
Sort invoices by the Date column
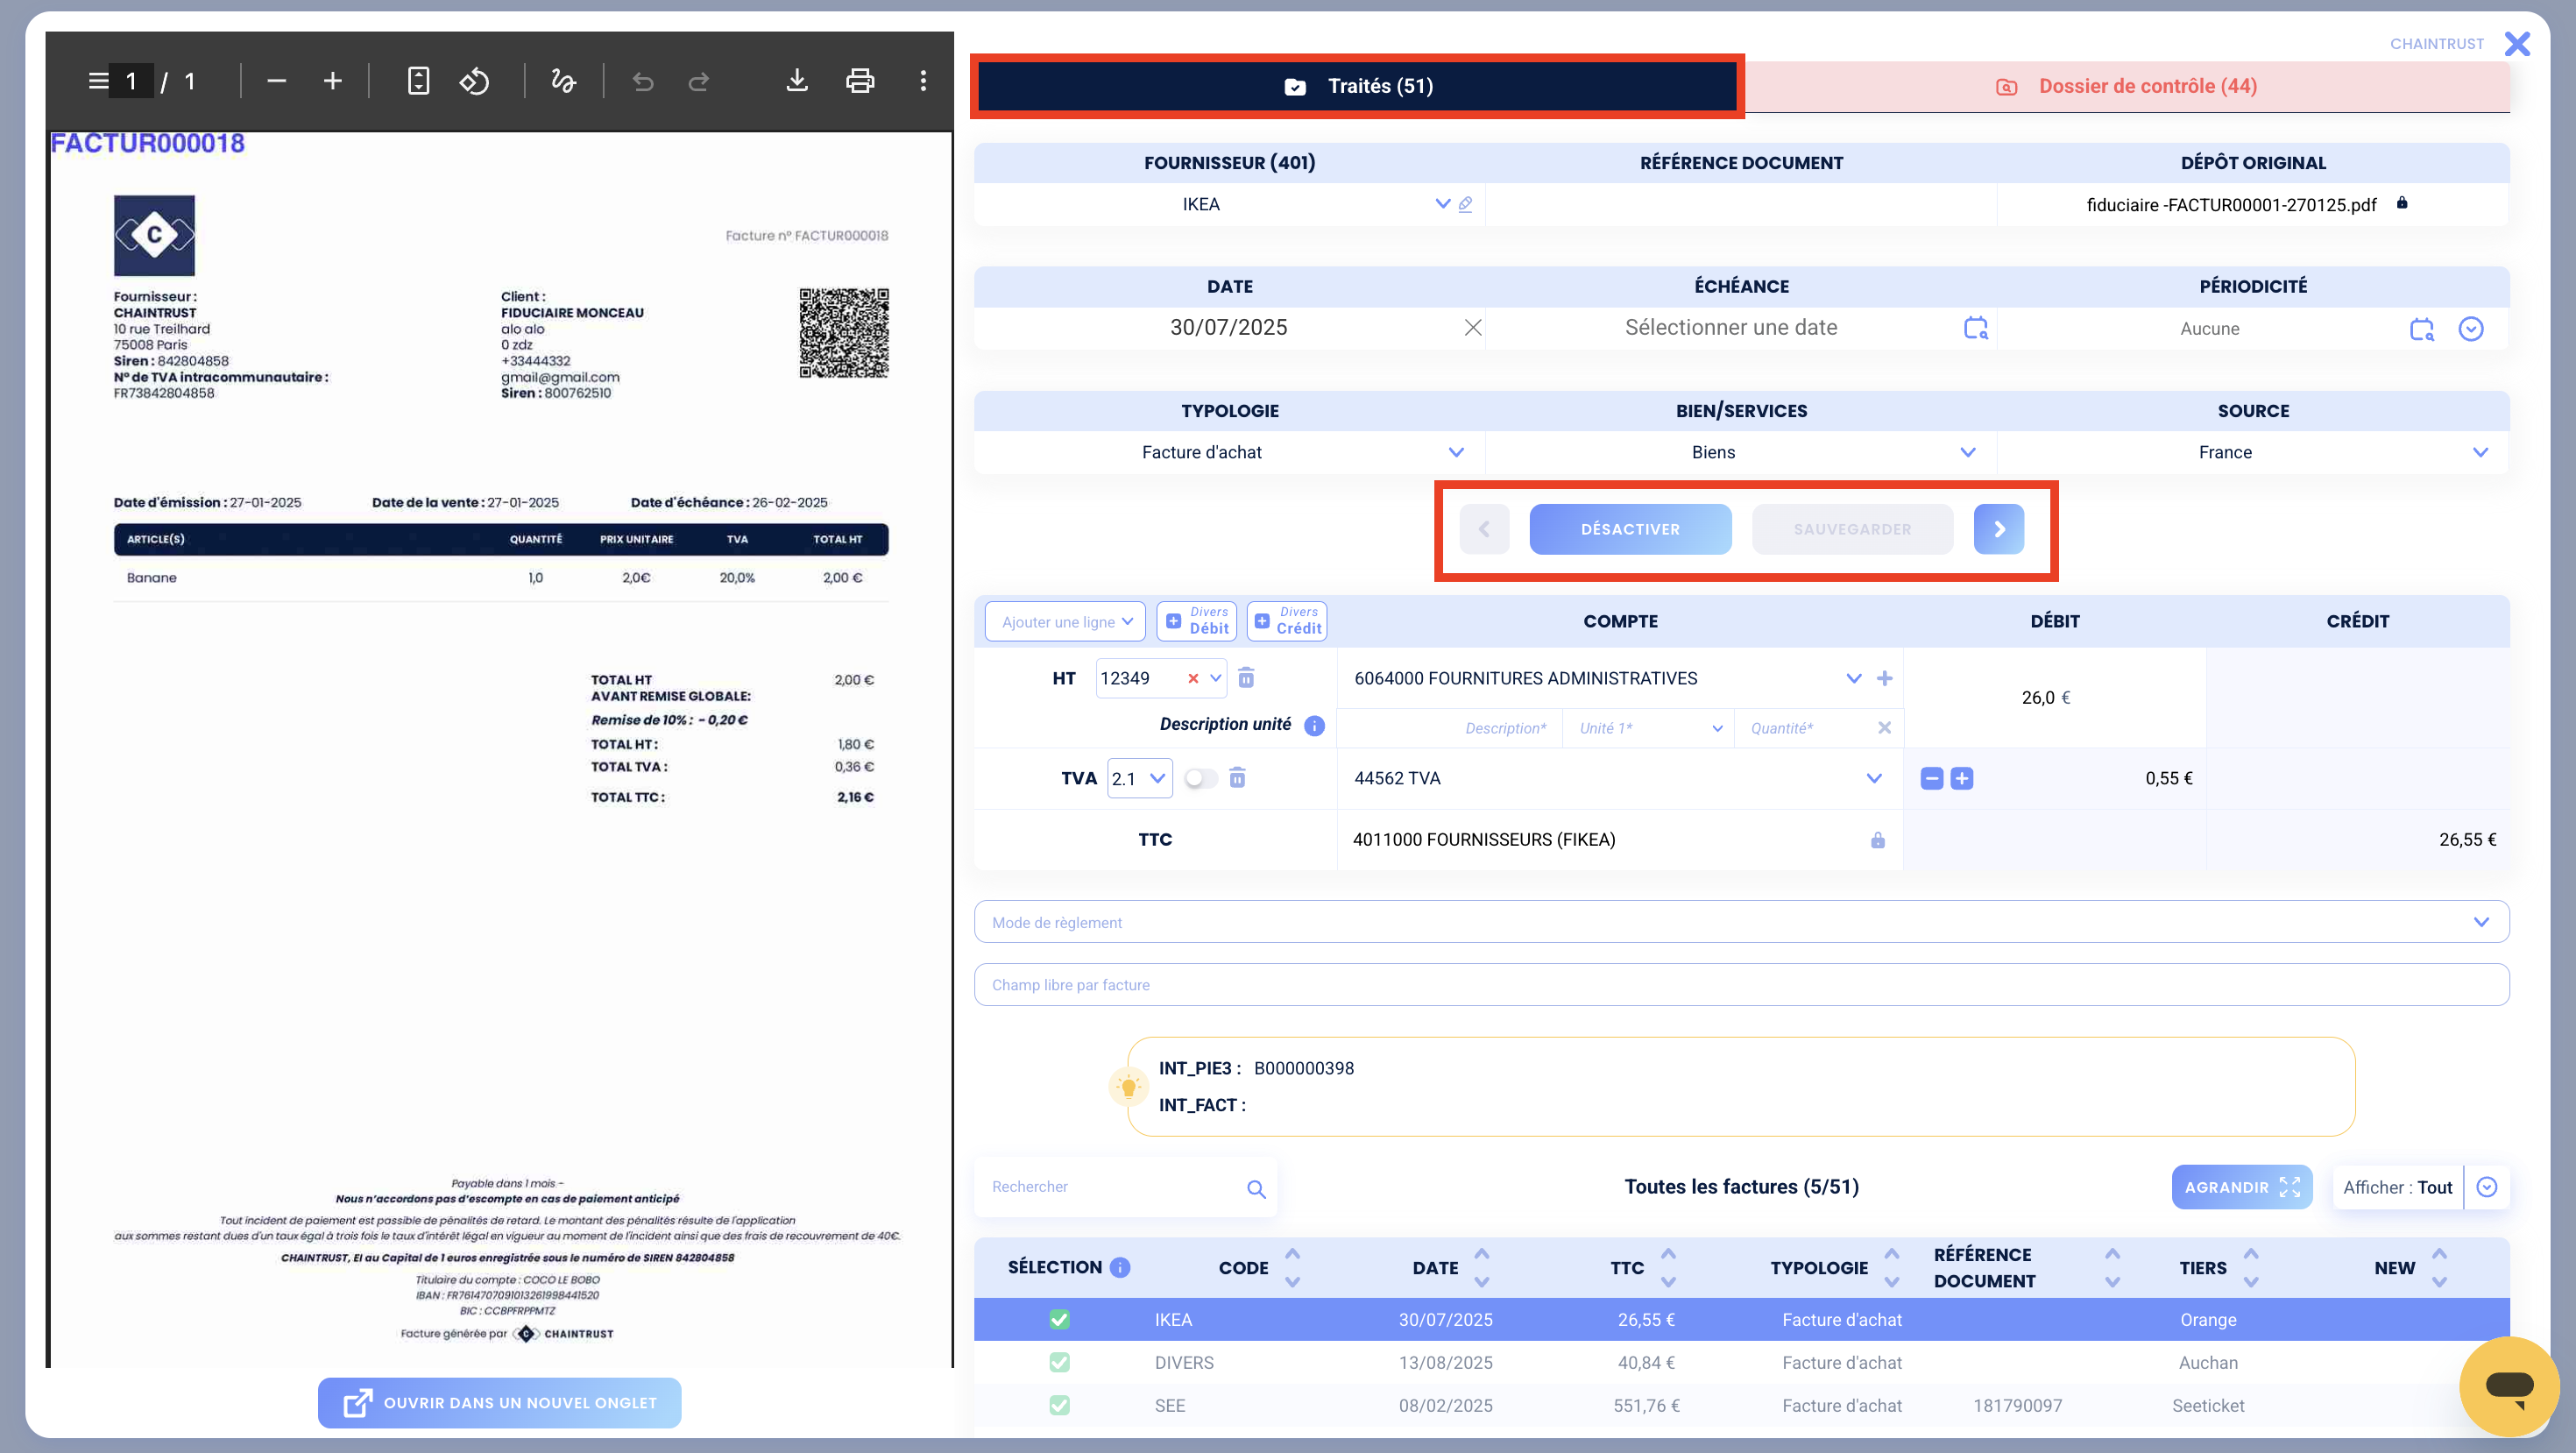point(1481,1267)
